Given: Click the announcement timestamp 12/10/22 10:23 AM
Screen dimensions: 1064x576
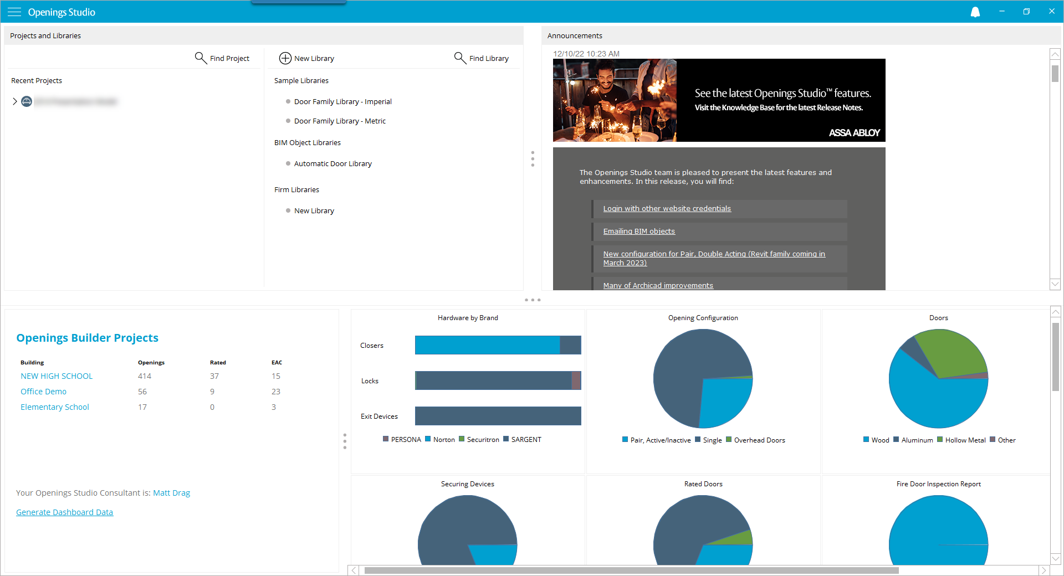Looking at the screenshot, I should coord(586,54).
